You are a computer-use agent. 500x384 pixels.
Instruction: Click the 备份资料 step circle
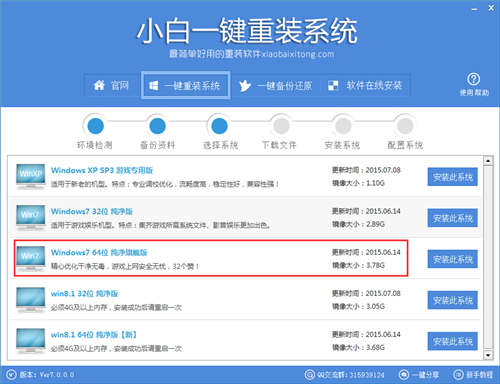tap(157, 126)
